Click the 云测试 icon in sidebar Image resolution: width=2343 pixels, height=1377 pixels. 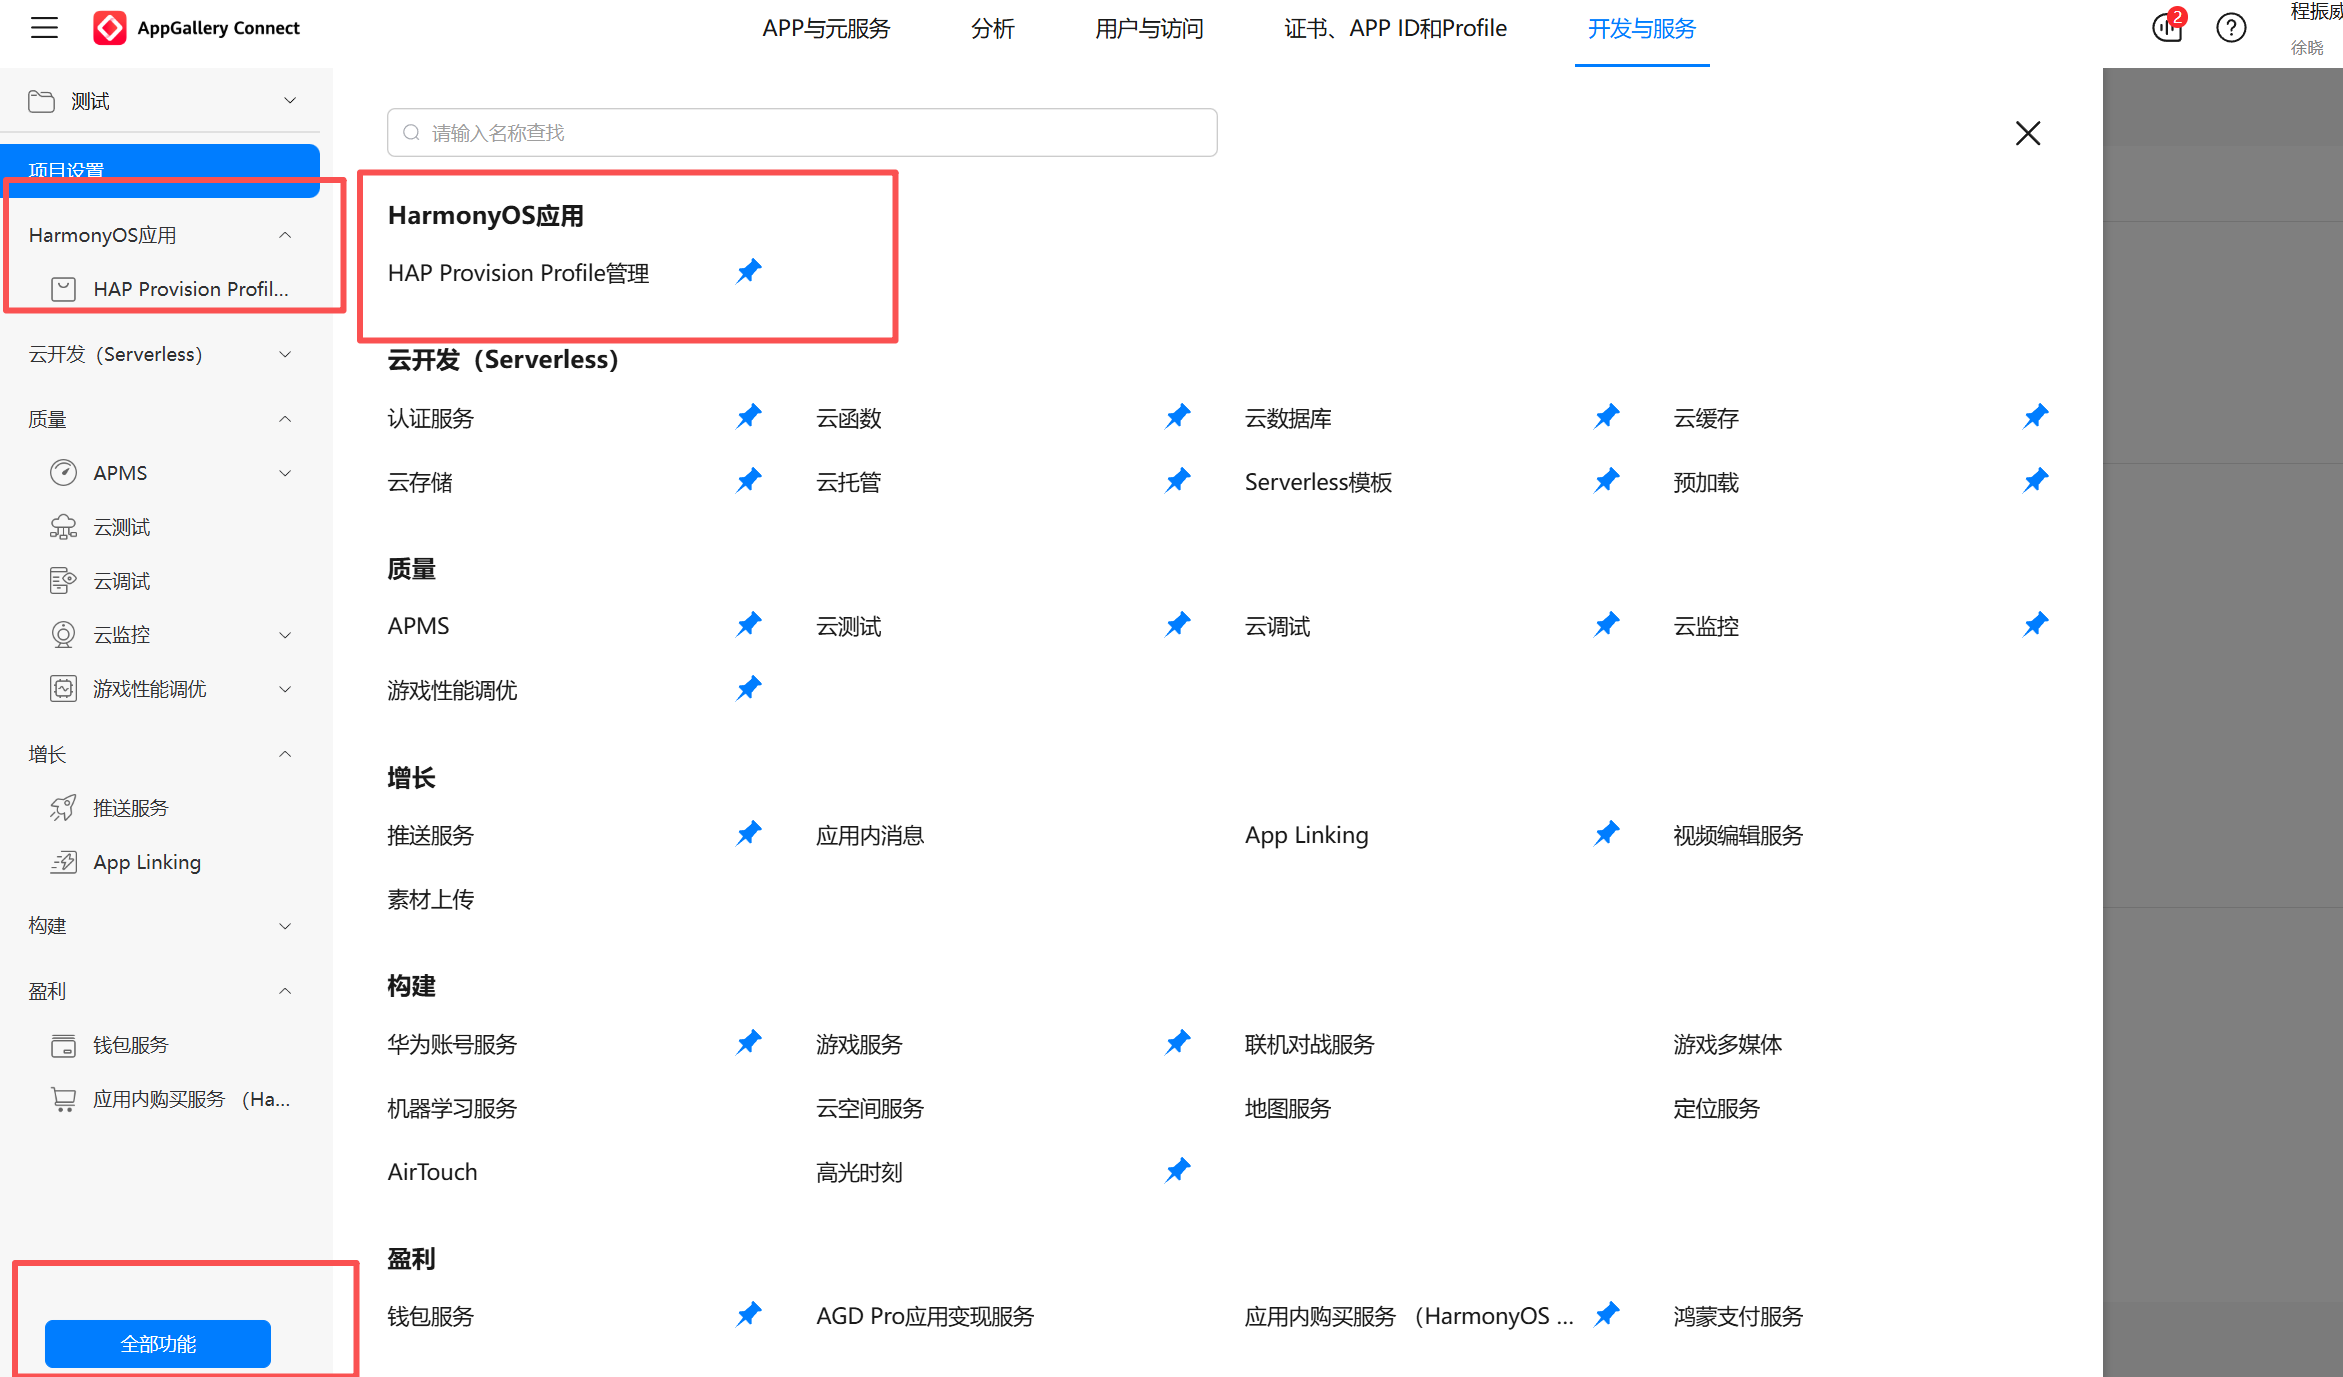pyautogui.click(x=63, y=527)
